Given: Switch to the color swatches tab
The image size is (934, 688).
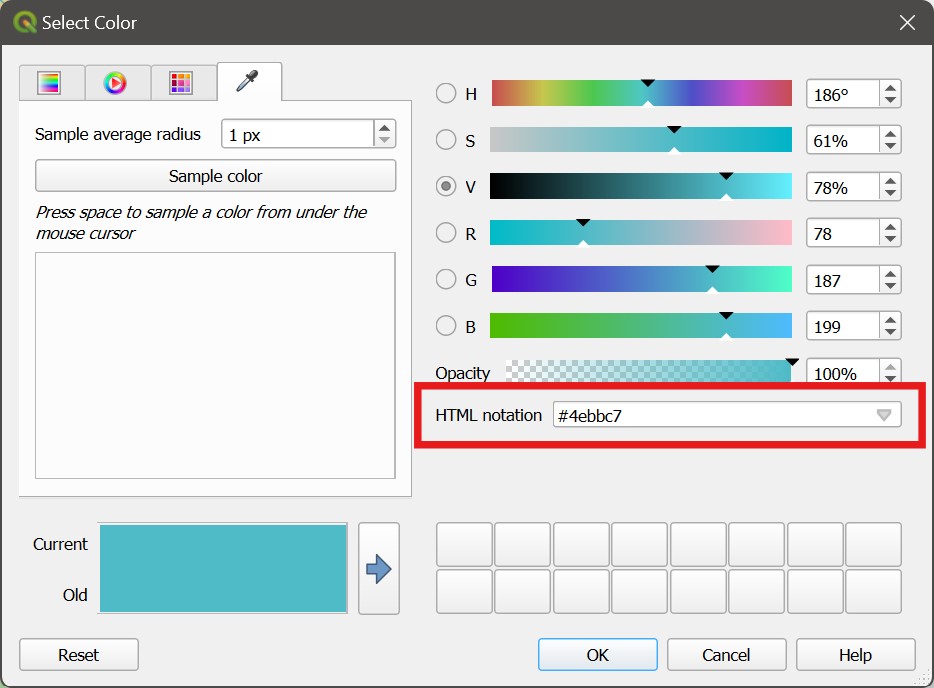Looking at the screenshot, I should (182, 83).
